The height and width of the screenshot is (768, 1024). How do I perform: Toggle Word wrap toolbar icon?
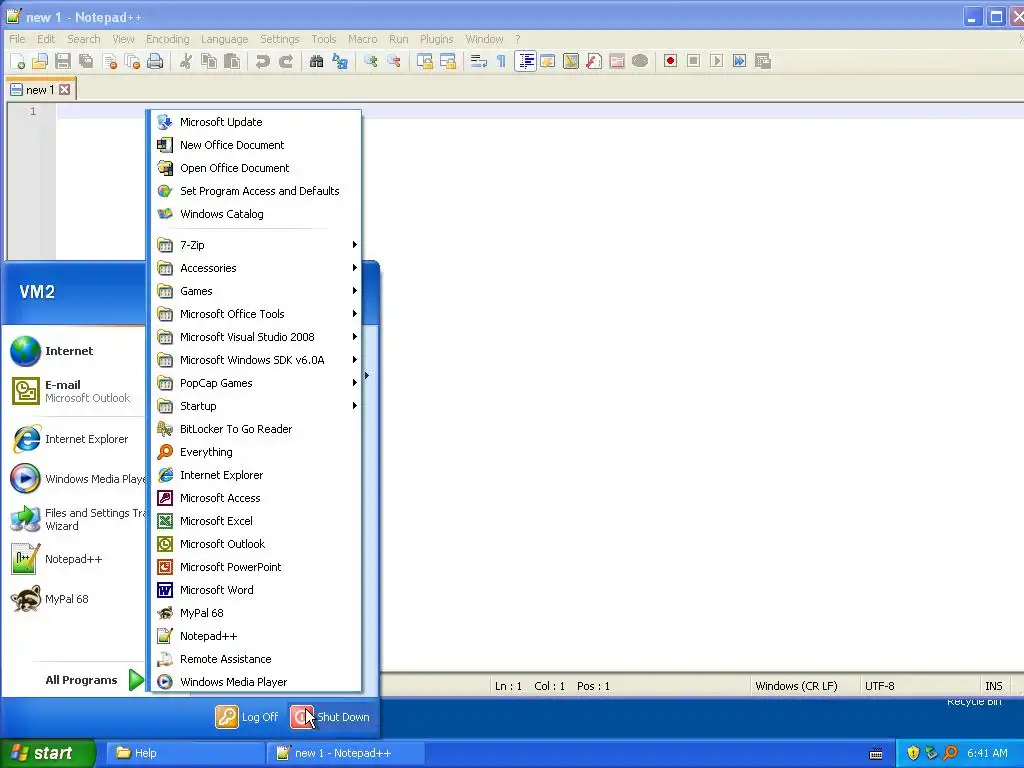[479, 61]
